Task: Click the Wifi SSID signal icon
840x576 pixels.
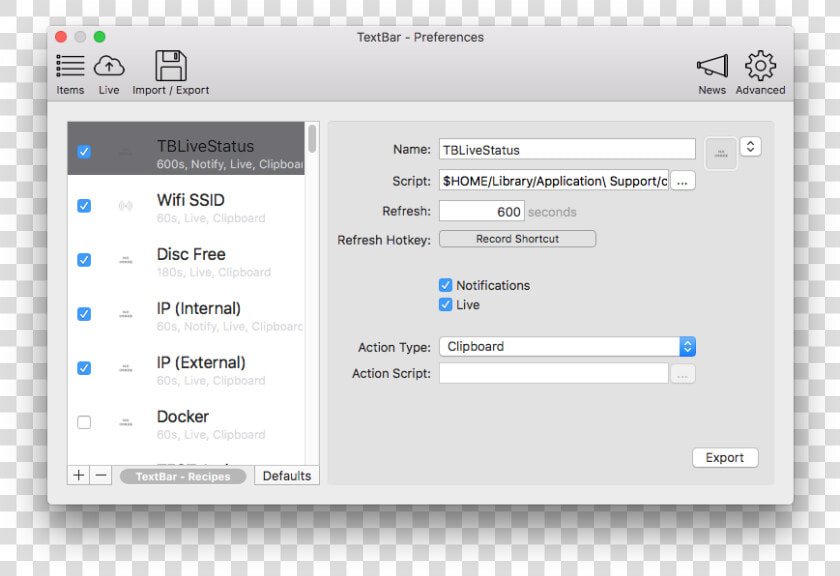Action: coord(125,206)
